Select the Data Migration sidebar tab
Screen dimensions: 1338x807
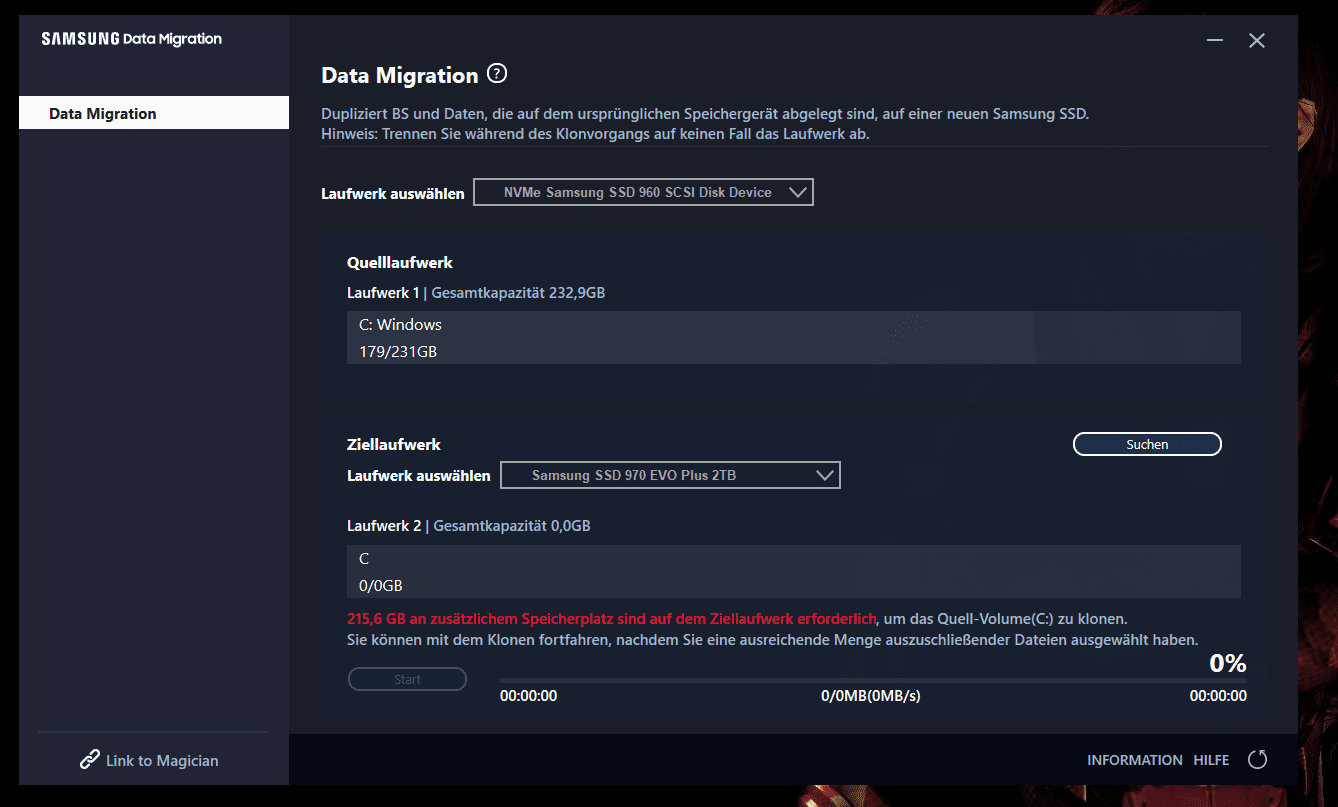click(x=154, y=113)
